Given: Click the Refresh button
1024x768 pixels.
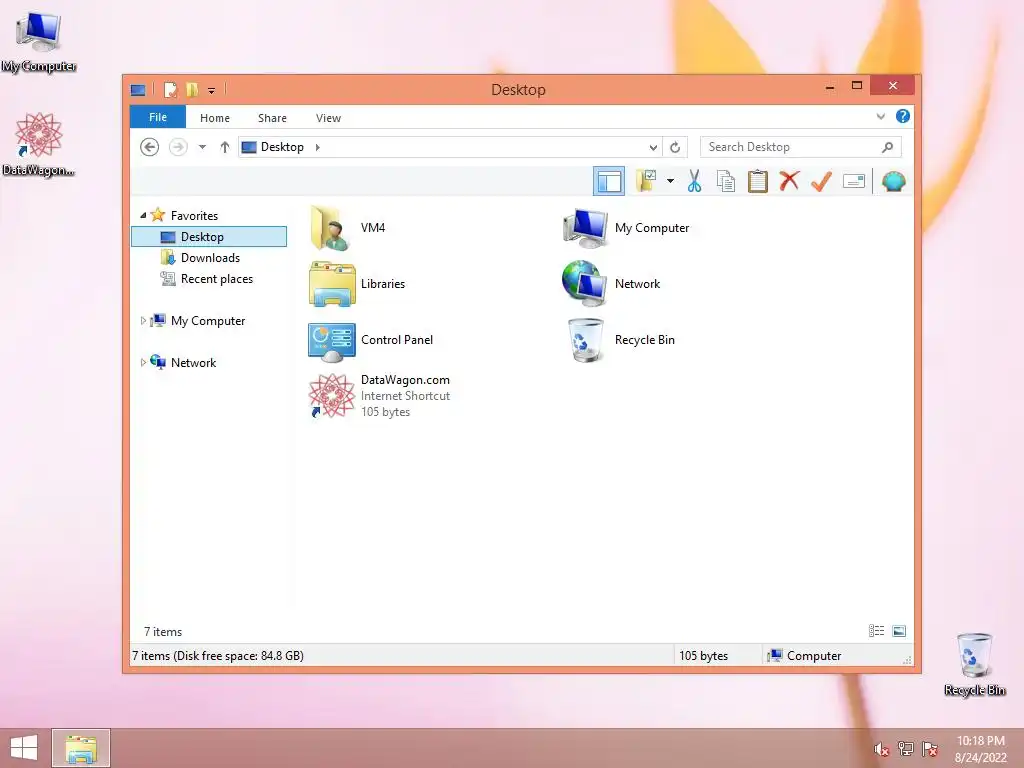Looking at the screenshot, I should [x=675, y=148].
